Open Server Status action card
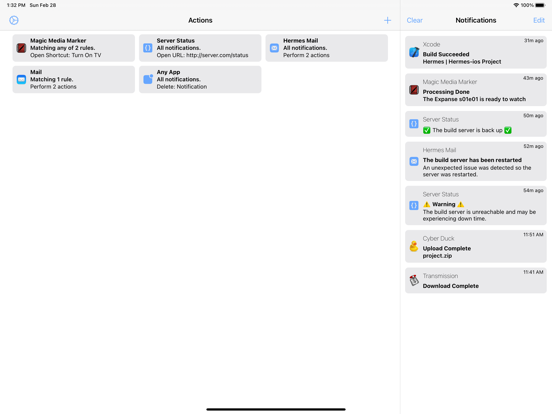This screenshot has width=552, height=414. coord(200,48)
